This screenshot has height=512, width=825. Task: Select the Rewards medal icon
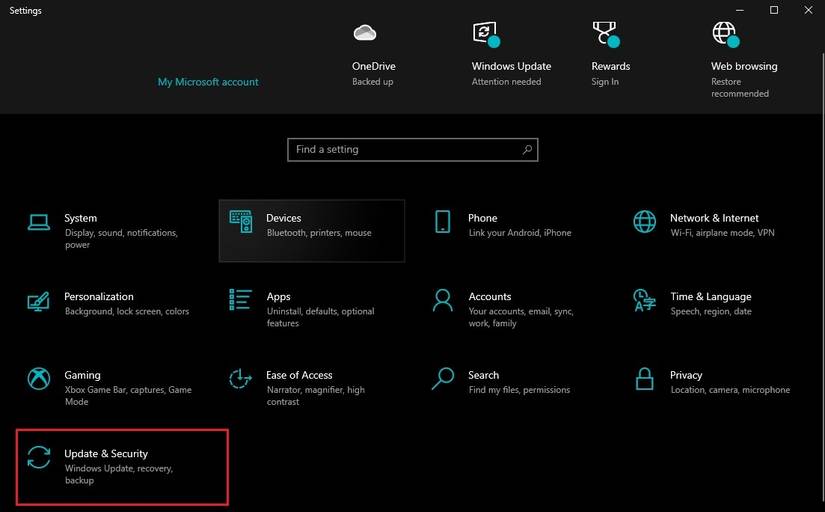[606, 34]
